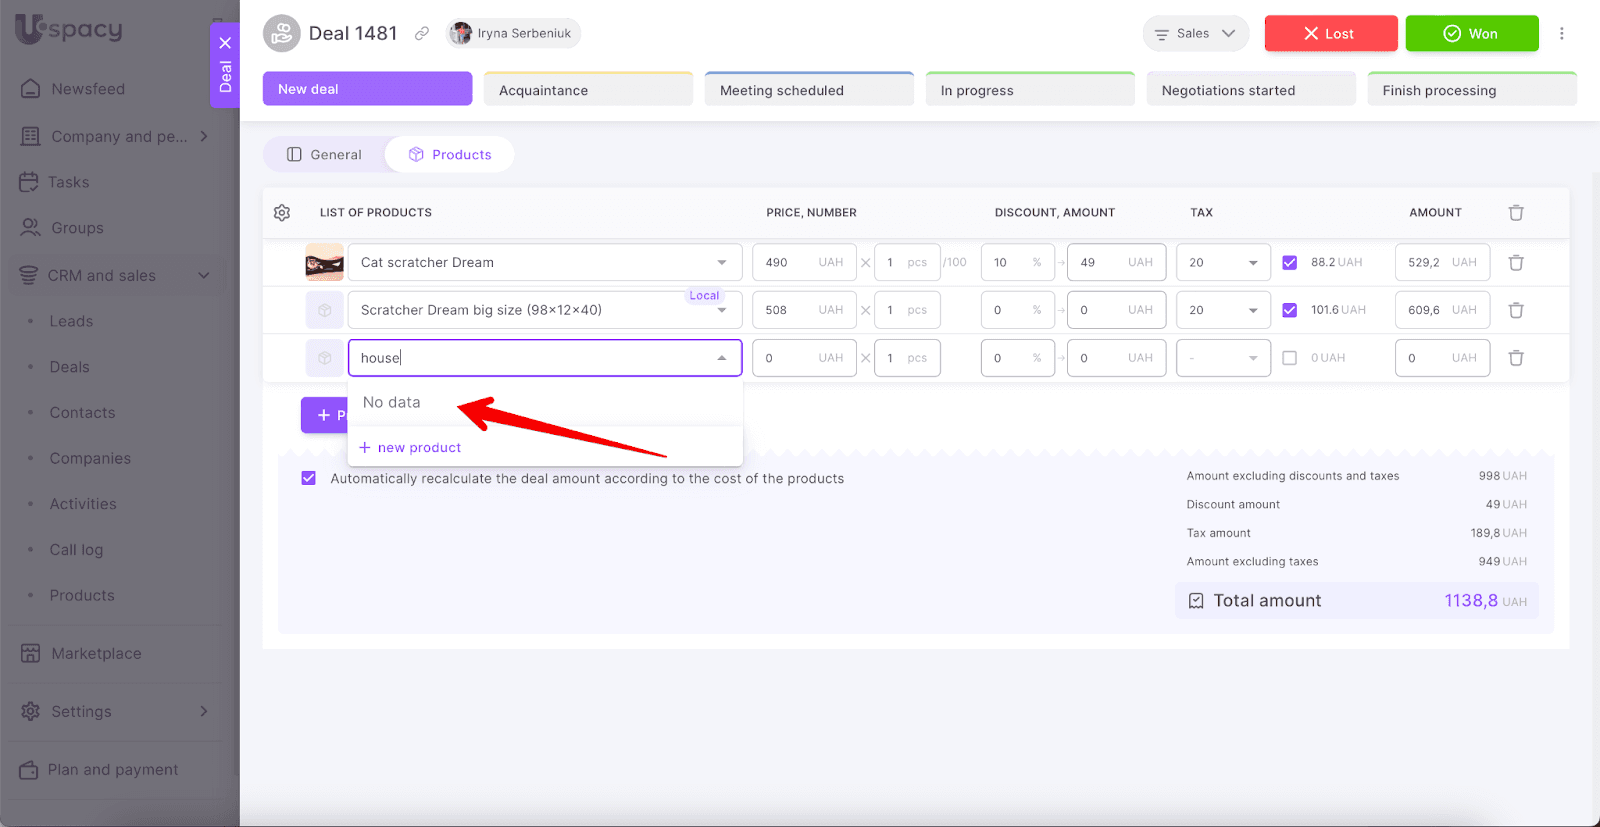Switch to the General tab
1600x827 pixels.
(x=324, y=155)
